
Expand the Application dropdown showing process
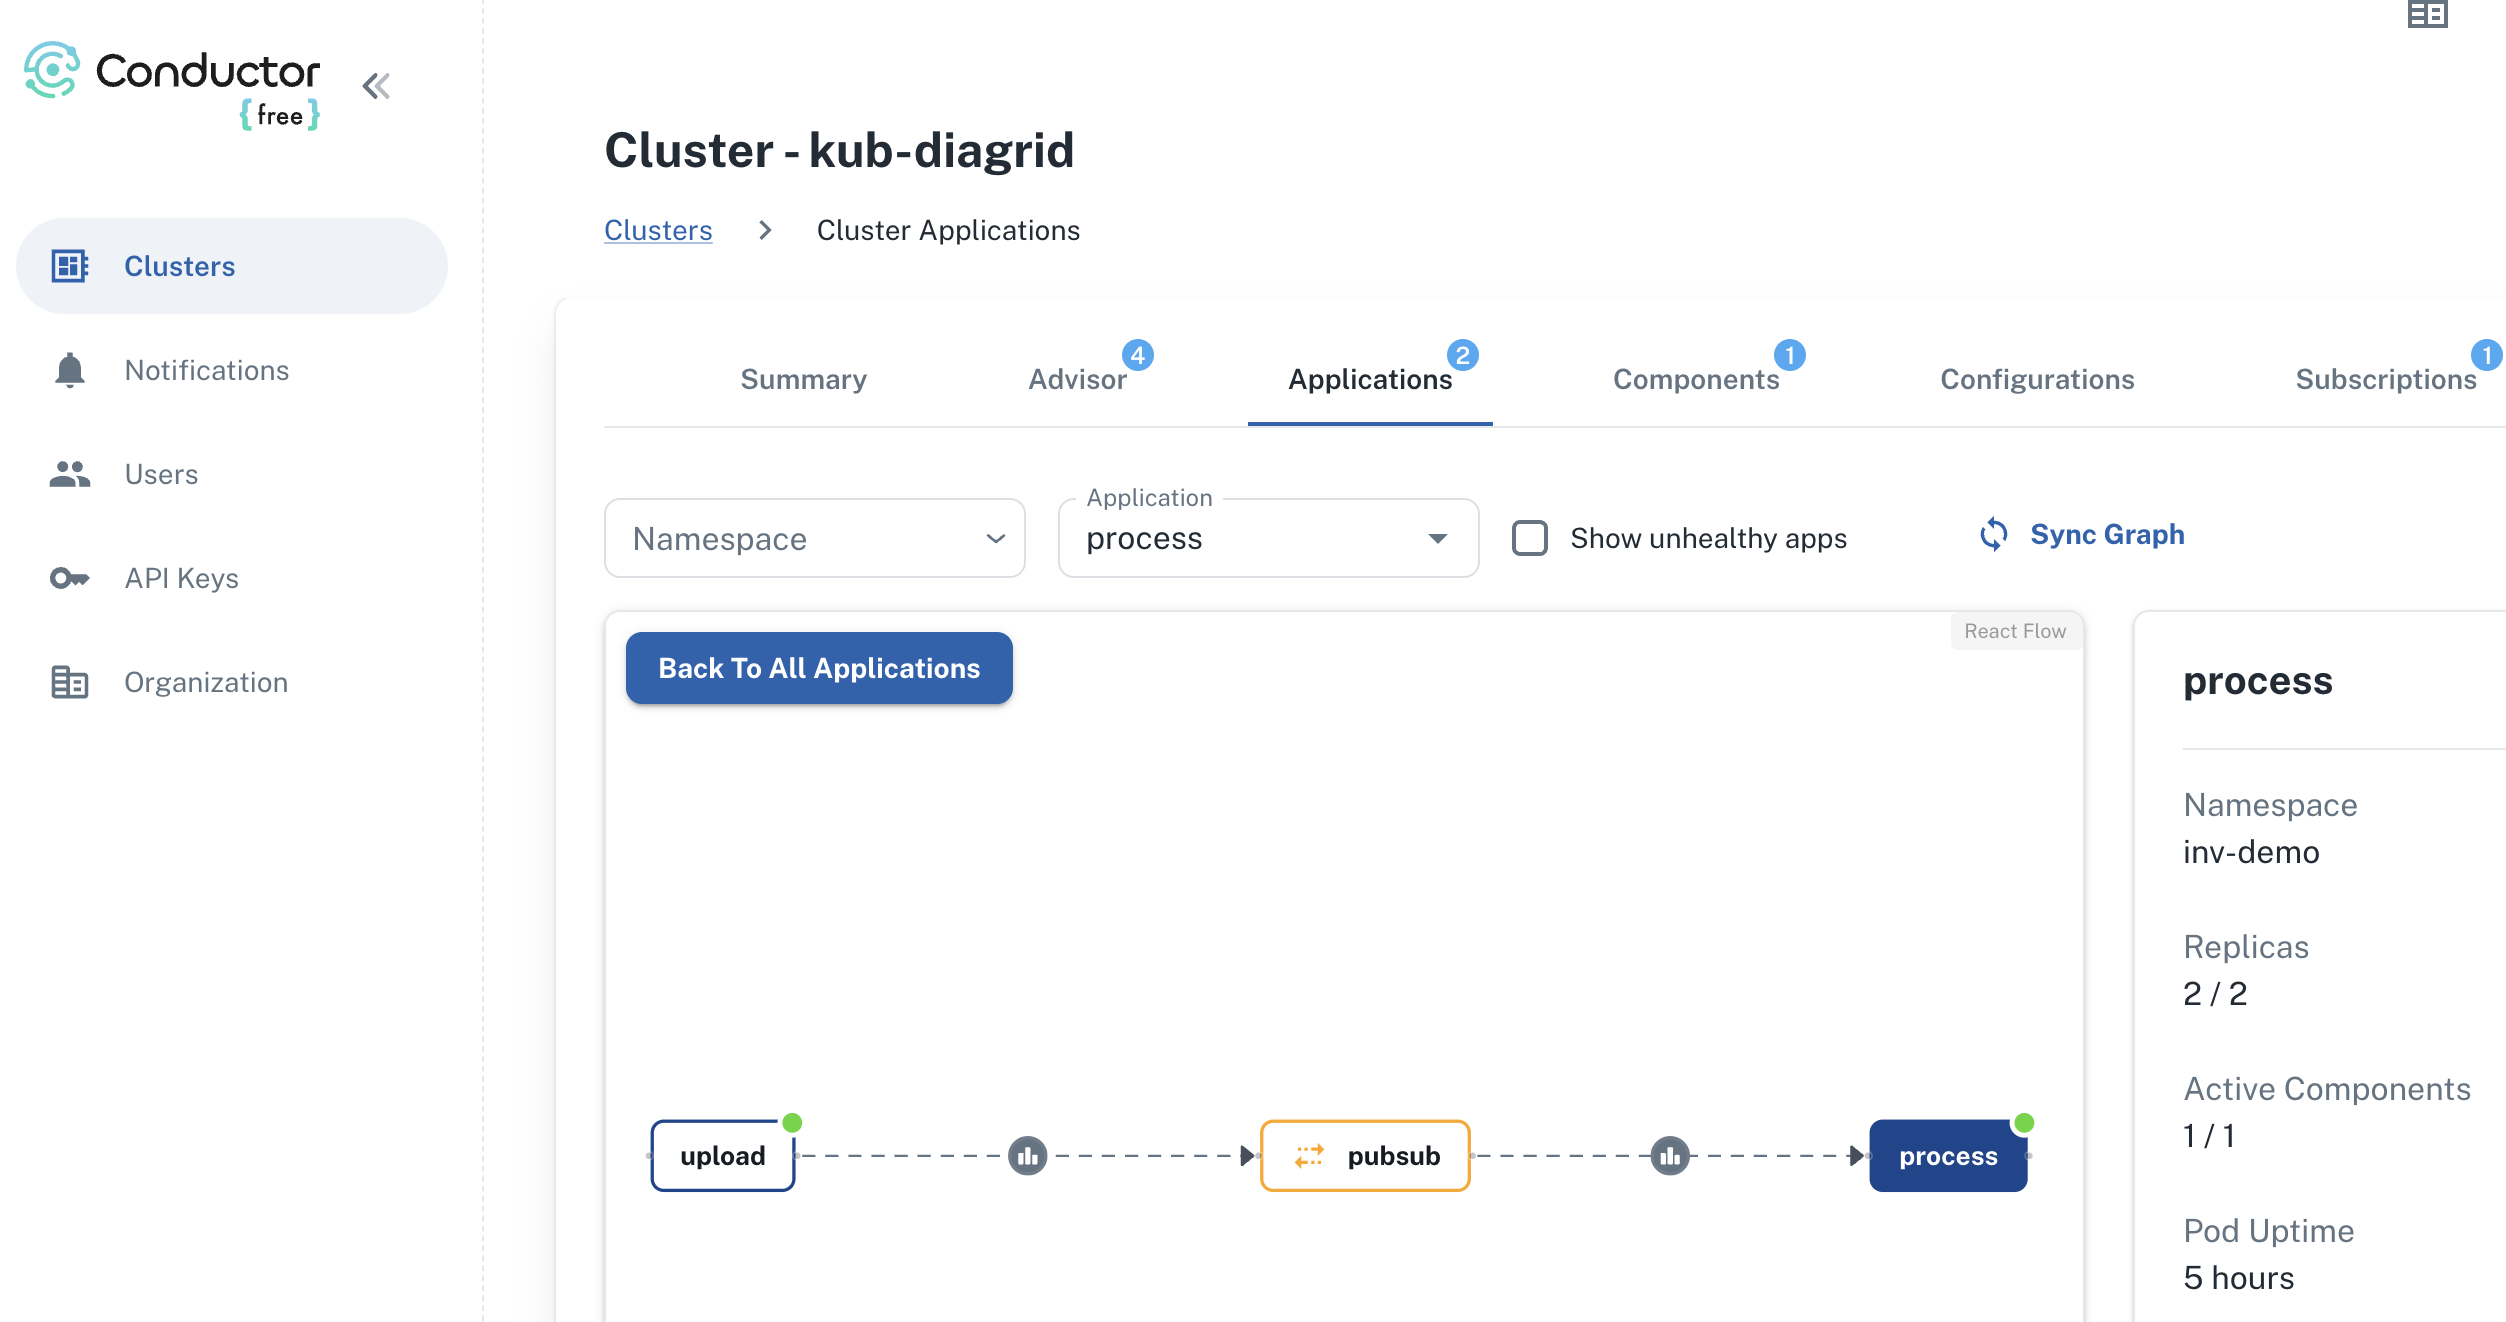[1267, 538]
